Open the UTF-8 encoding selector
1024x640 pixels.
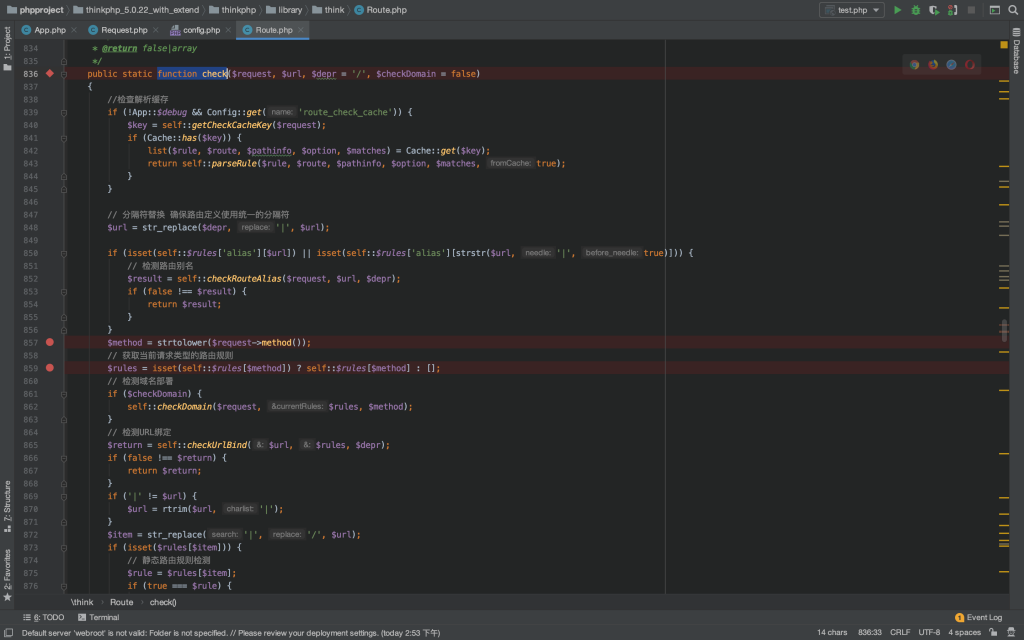pyautogui.click(x=928, y=632)
